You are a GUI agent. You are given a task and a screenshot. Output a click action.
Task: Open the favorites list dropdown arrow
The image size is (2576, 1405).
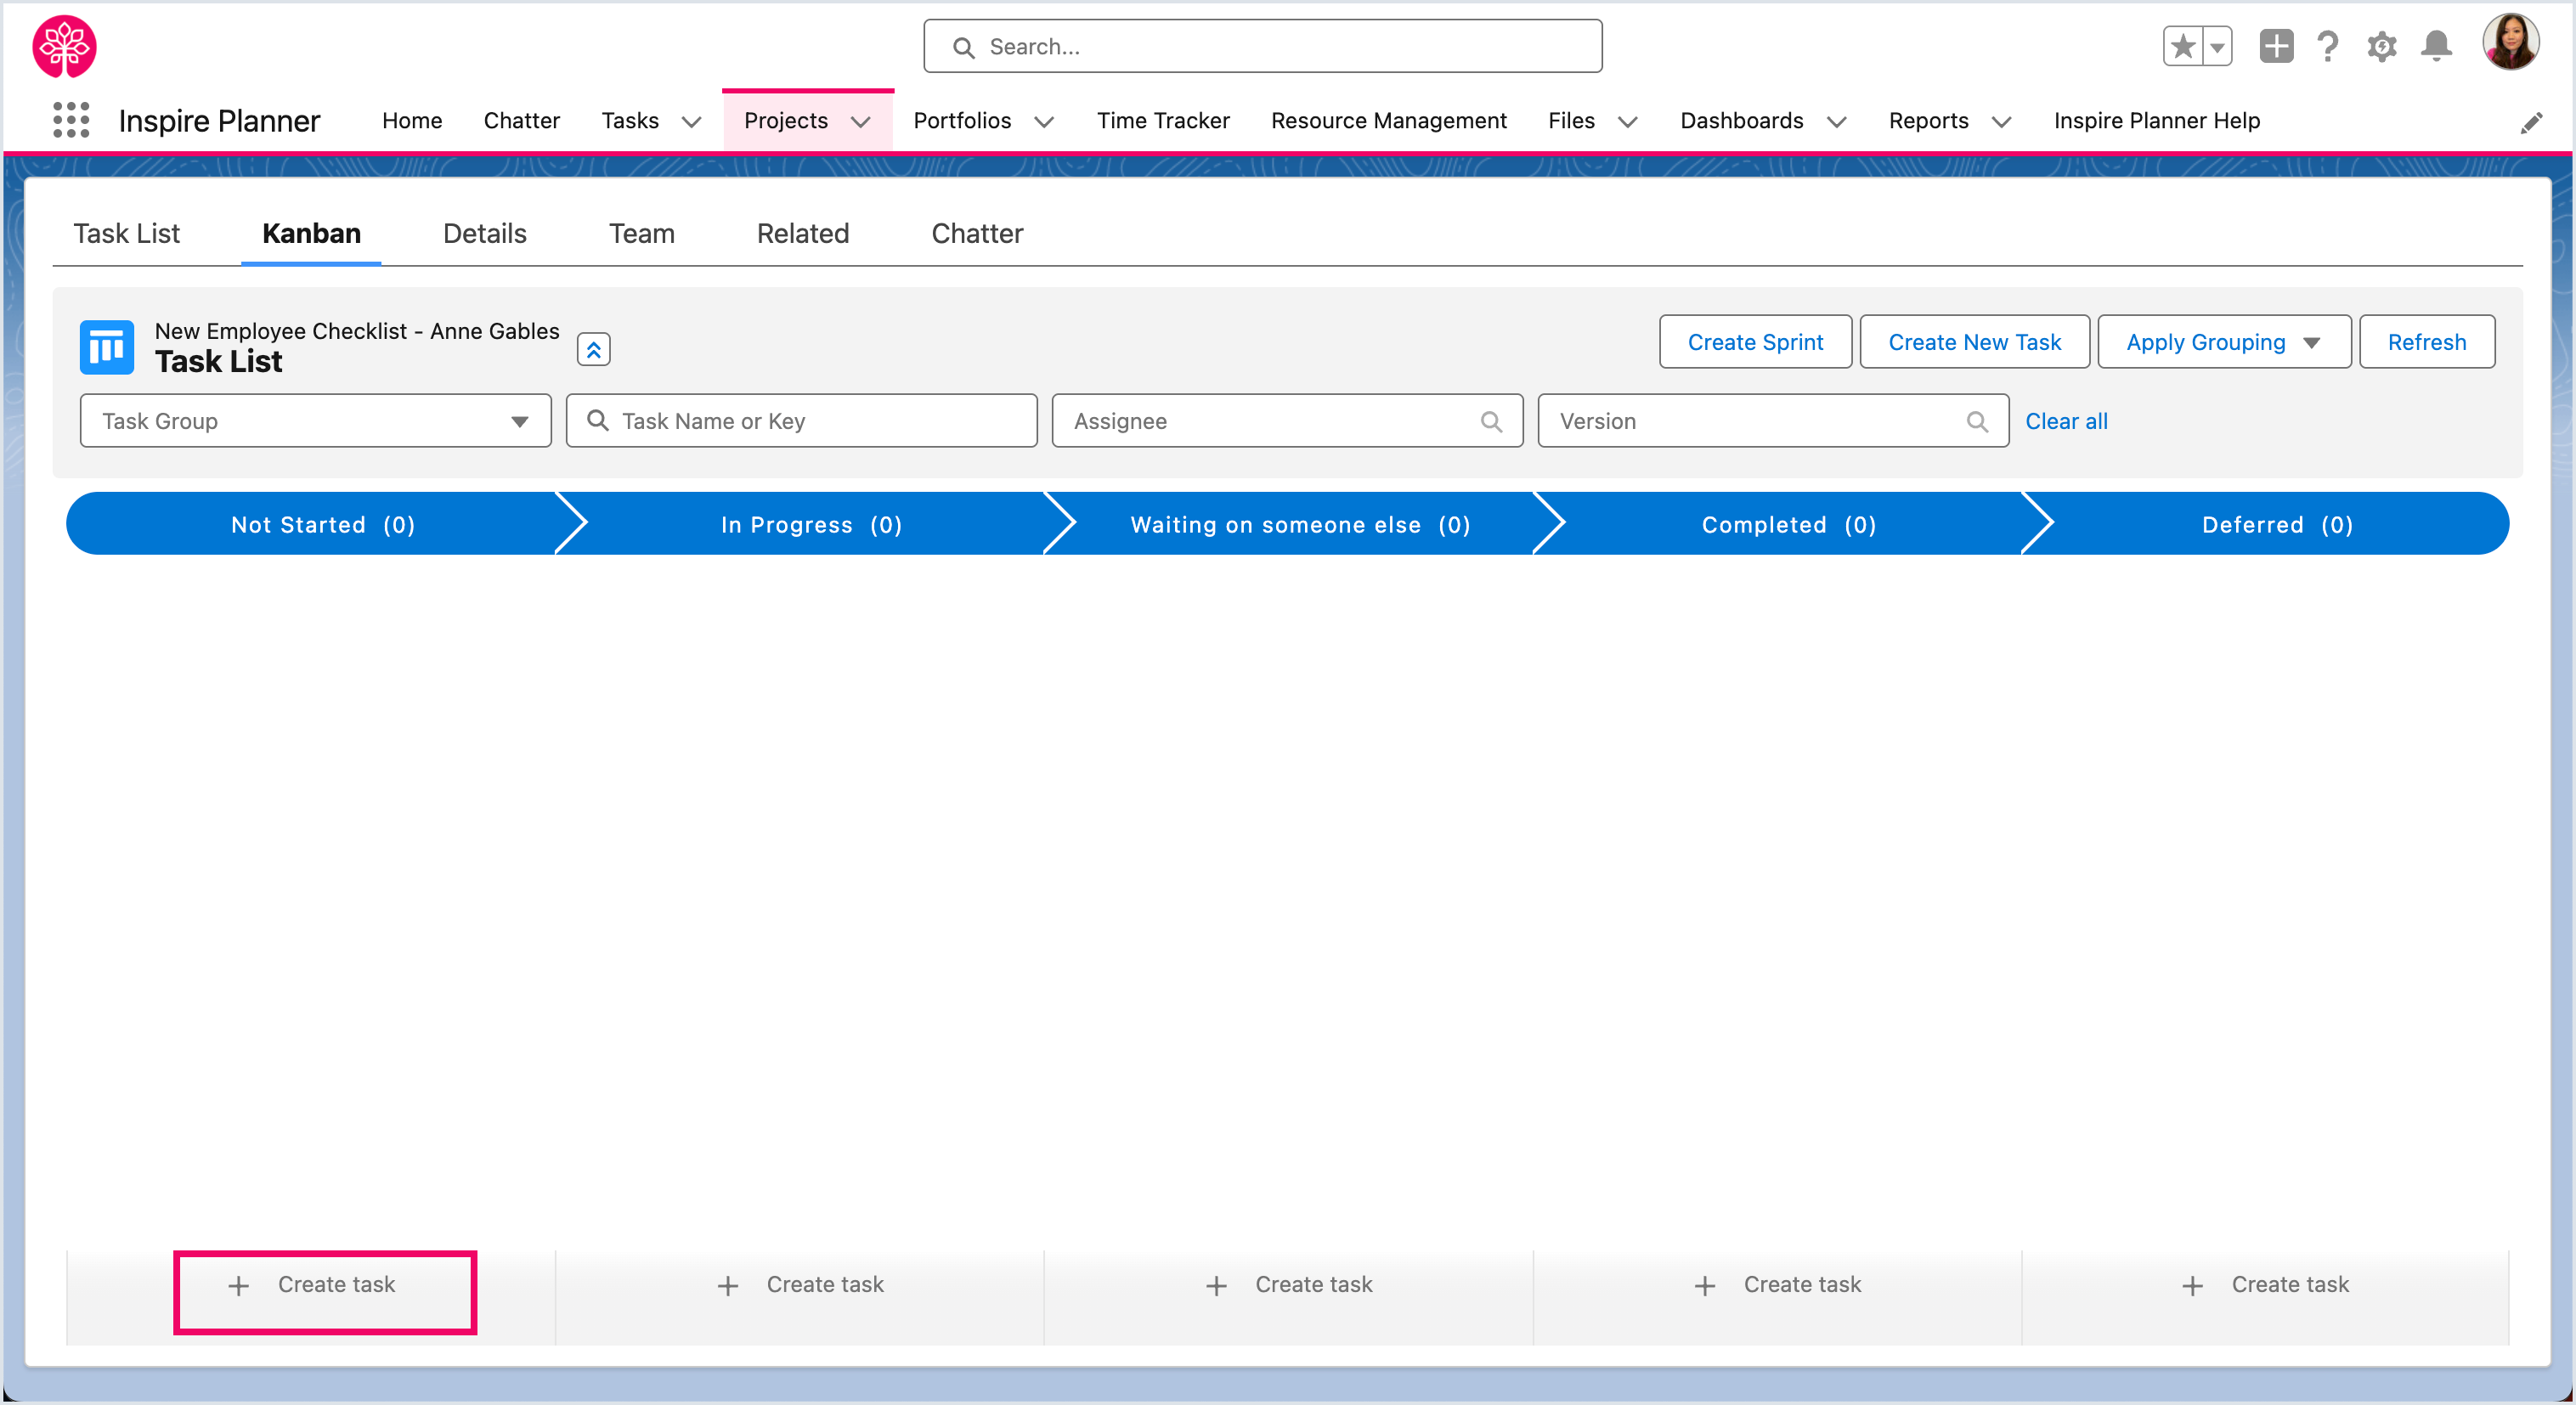(x=2217, y=46)
